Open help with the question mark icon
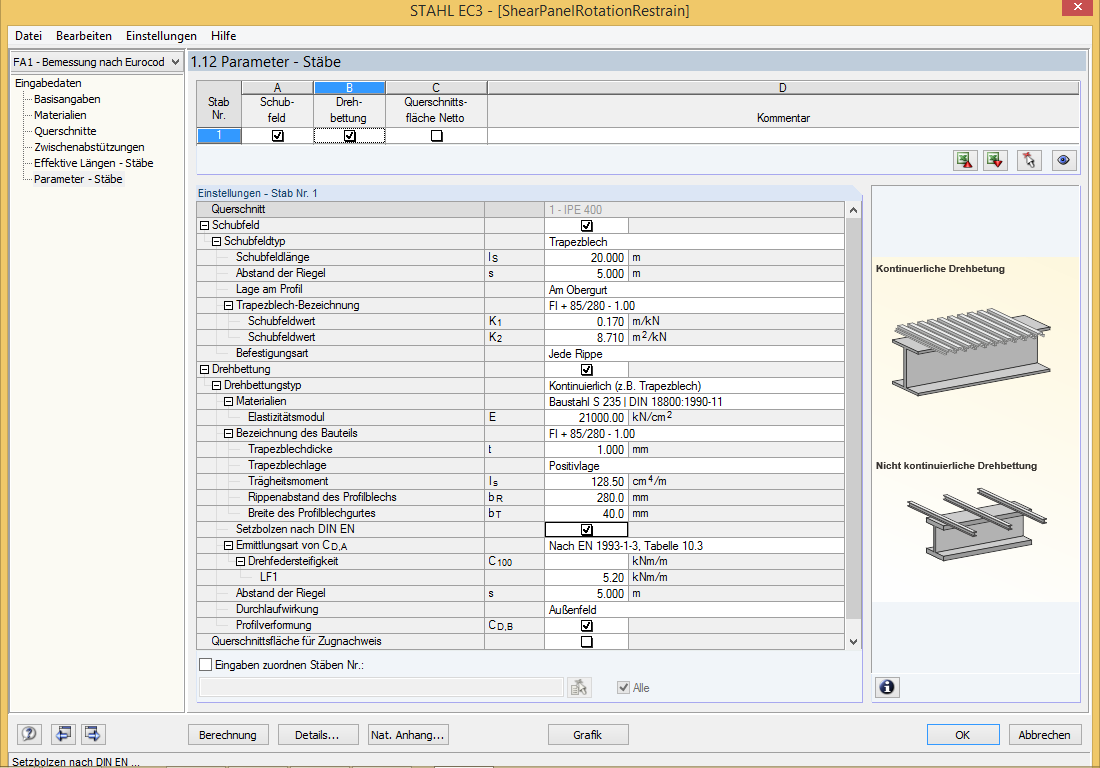This screenshot has width=1100, height=768. coord(29,734)
